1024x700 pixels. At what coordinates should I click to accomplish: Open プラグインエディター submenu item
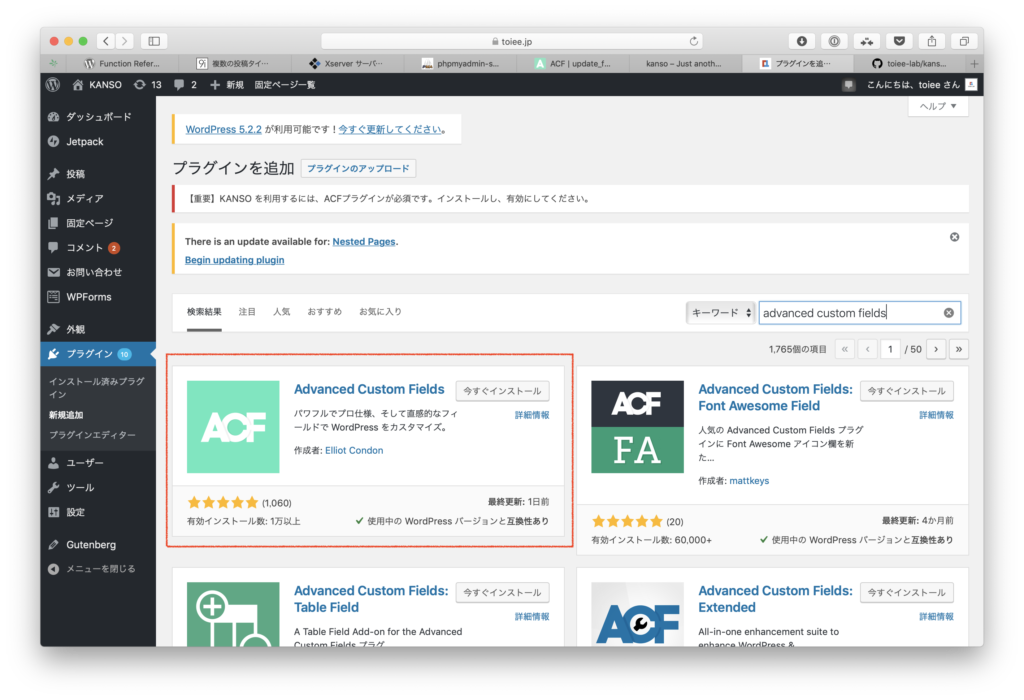pos(92,435)
